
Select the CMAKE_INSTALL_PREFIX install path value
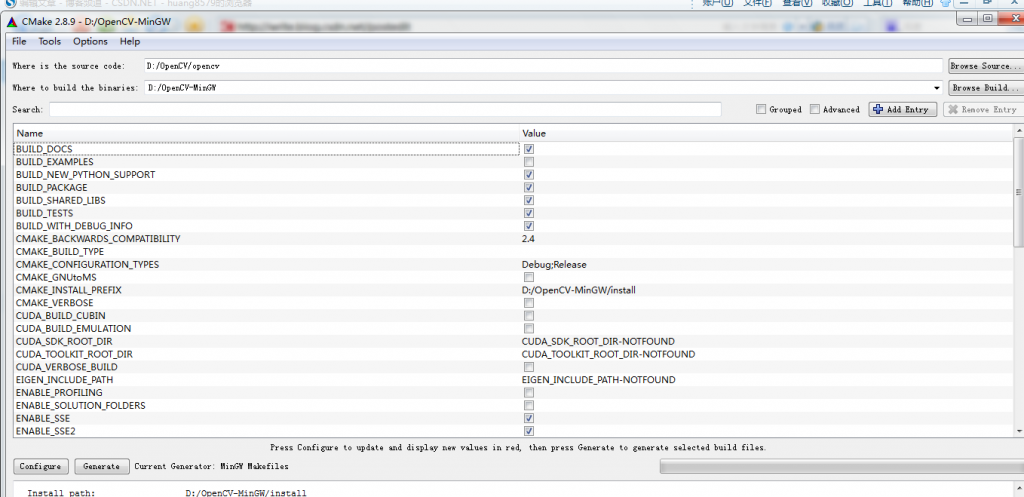(579, 290)
